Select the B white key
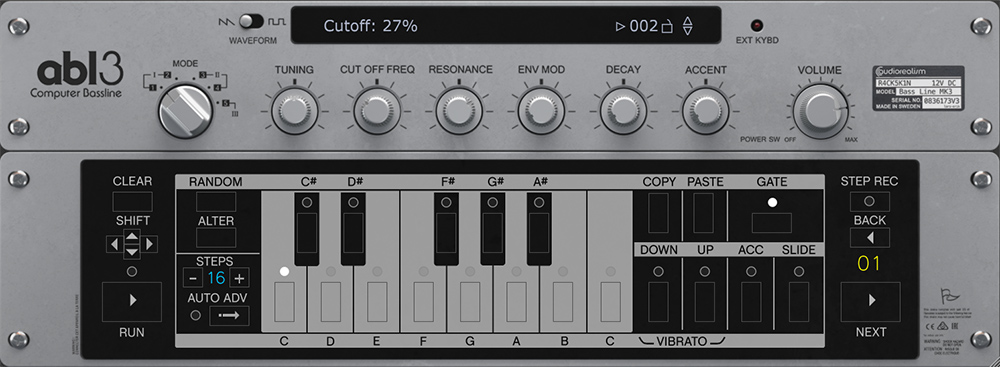 (563, 301)
